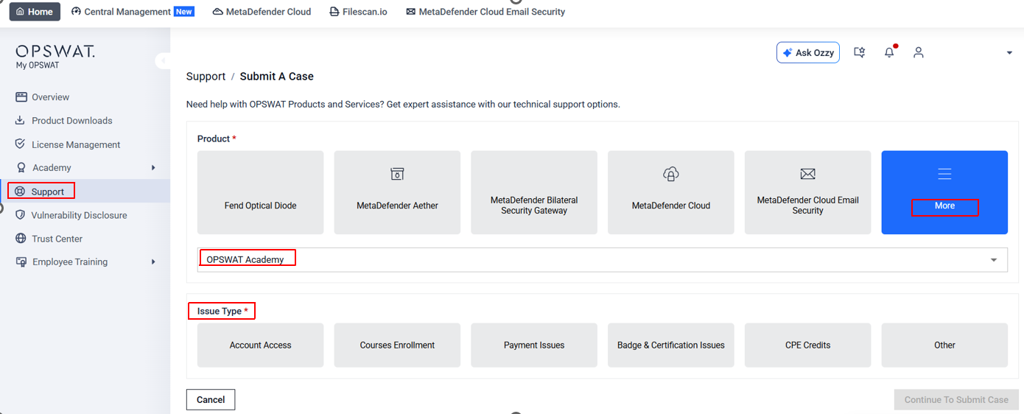Choose Badge & Certification Issues
The image size is (1024, 414).
tap(671, 345)
